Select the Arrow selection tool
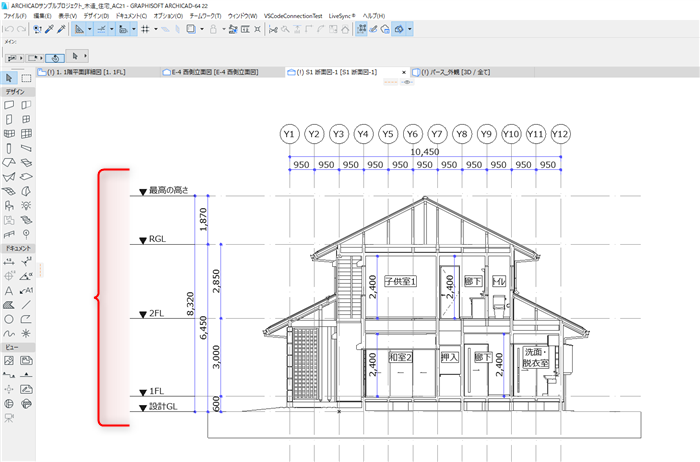The width and height of the screenshot is (700, 462). click(9, 78)
